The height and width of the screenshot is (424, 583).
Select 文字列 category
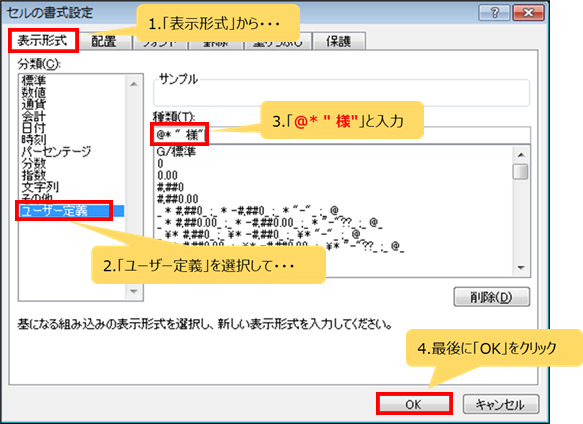40,187
